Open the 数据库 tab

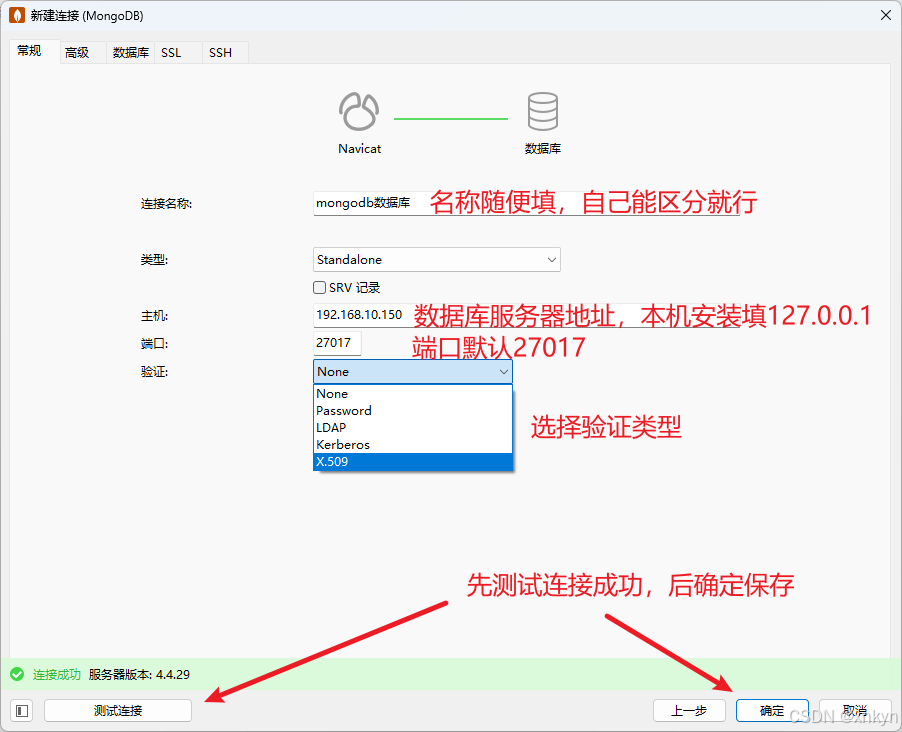coord(131,52)
